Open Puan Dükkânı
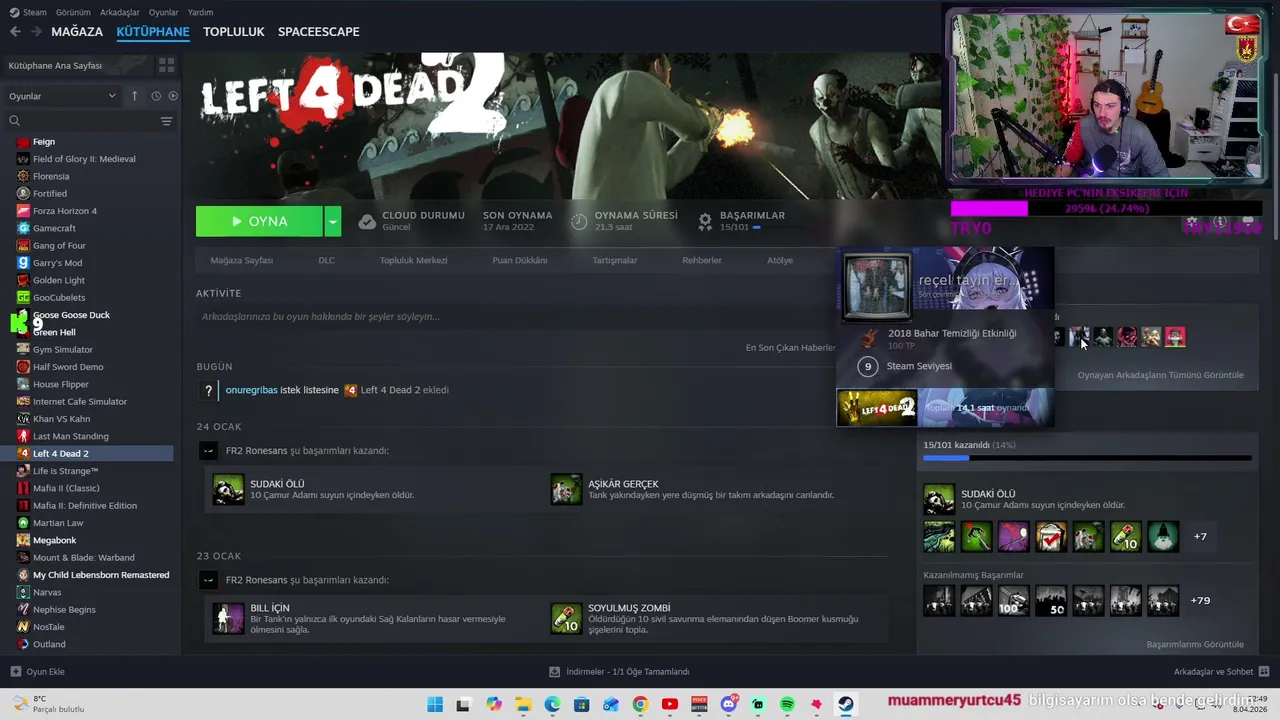The image size is (1280, 720). [520, 260]
